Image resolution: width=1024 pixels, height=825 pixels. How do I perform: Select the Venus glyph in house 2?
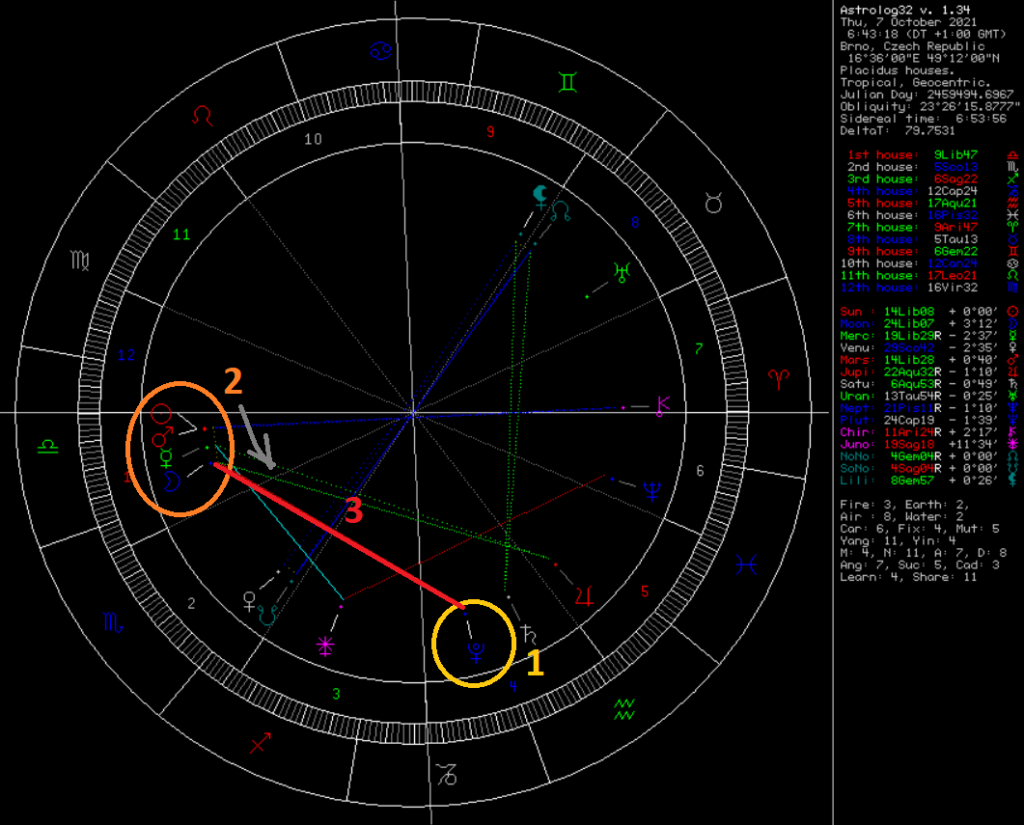point(249,601)
